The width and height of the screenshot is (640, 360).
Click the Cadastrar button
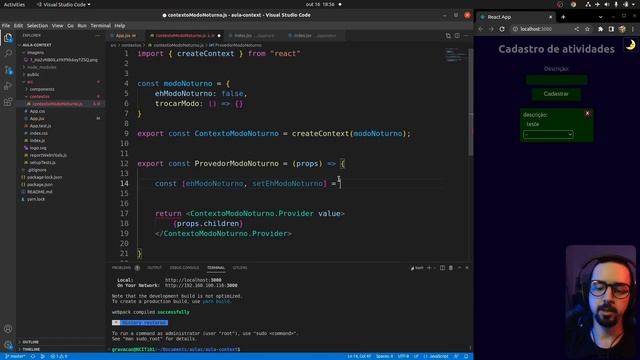pyautogui.click(x=556, y=94)
